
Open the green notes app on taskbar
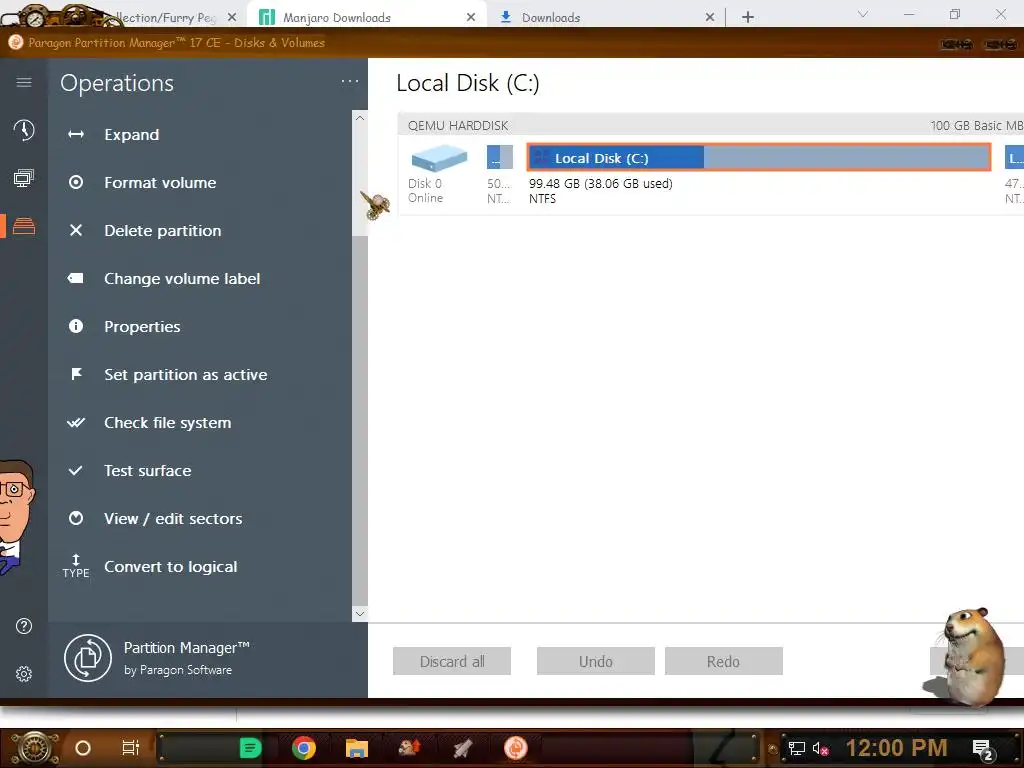(251, 748)
